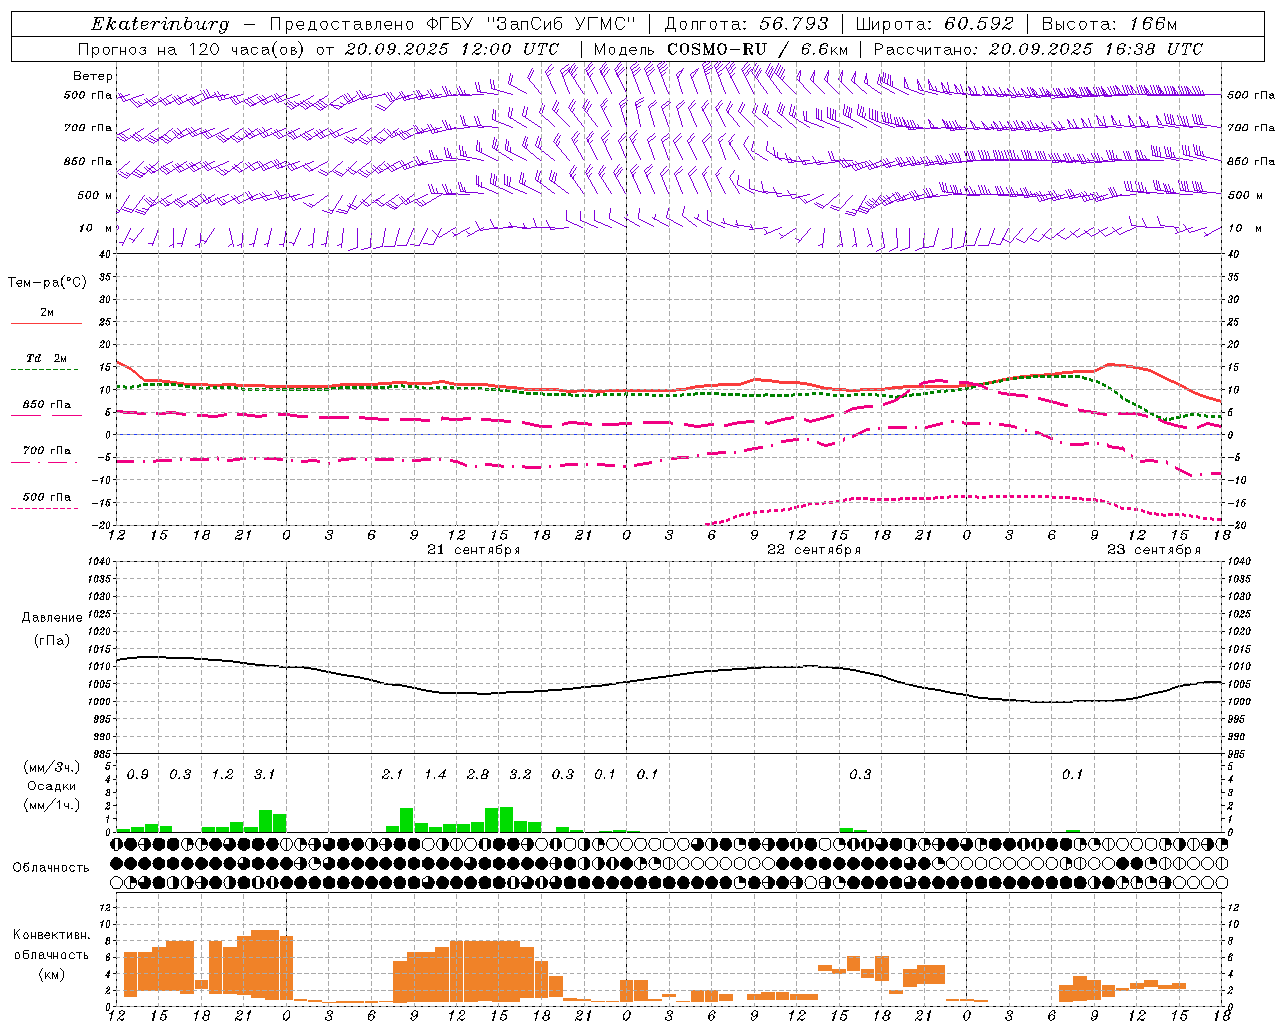This screenshot has height=1024, width=1280.
Task: Click '850 гПа' in the temperature legend
Action: point(46,405)
